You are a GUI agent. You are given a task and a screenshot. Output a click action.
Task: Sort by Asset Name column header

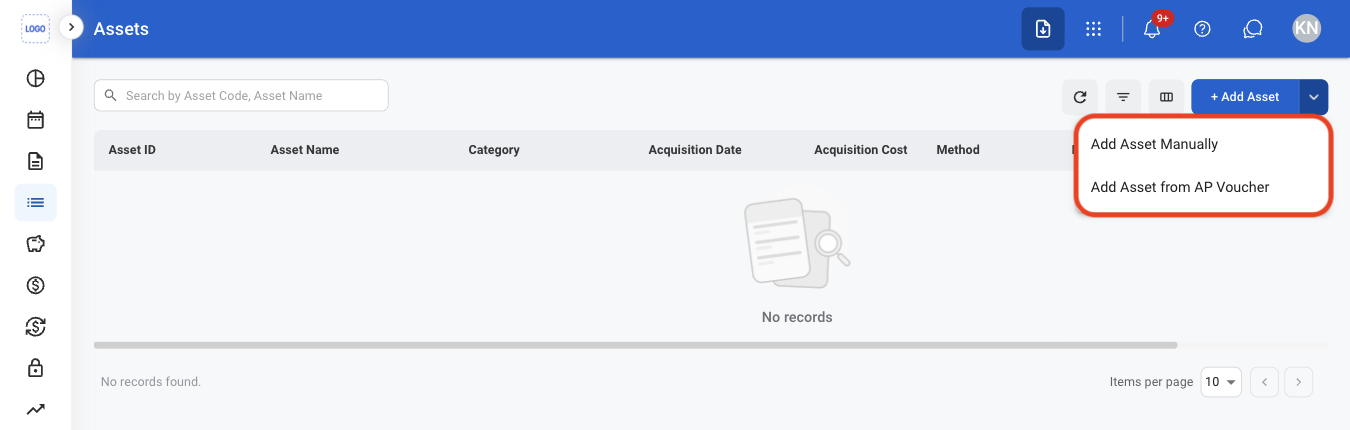[305, 150]
